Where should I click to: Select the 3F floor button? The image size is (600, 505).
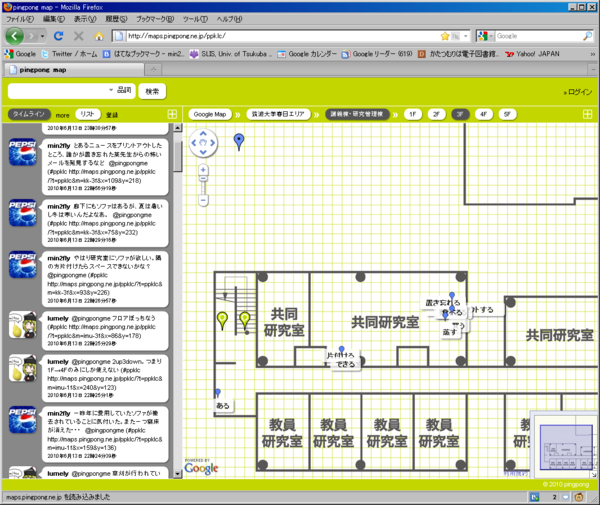460,114
